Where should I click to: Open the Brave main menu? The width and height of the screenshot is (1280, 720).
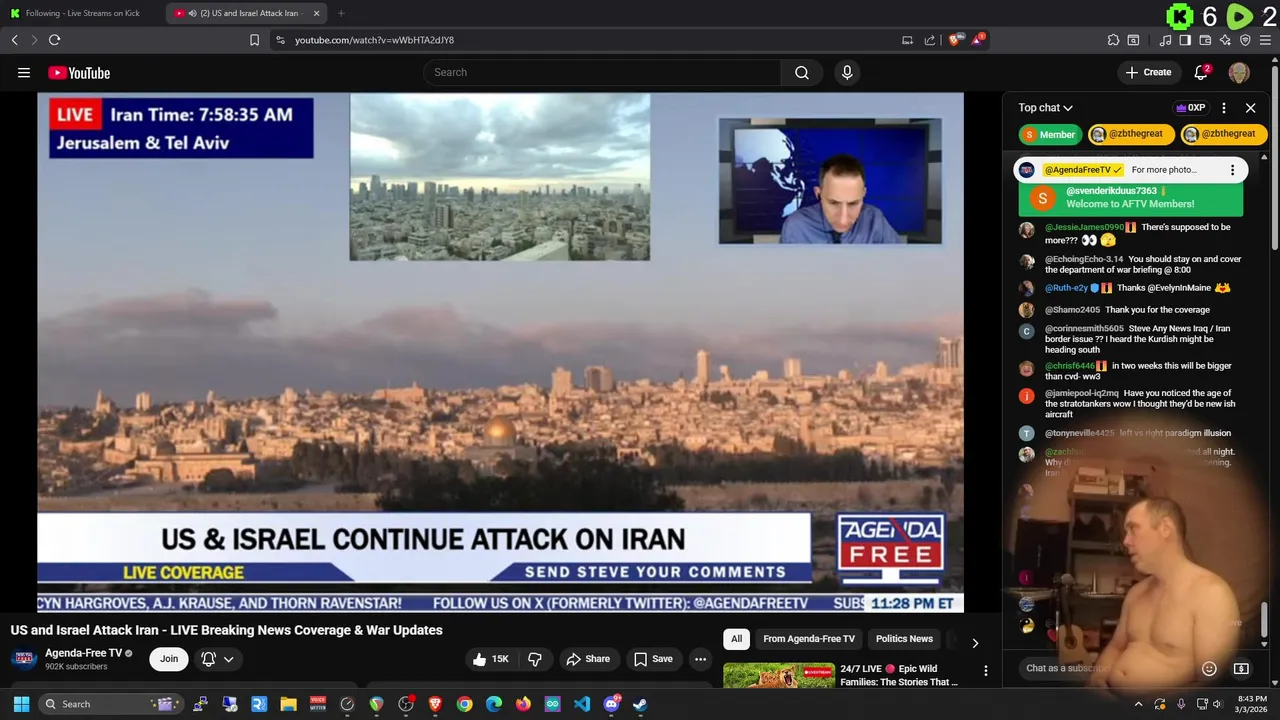pos(1266,40)
